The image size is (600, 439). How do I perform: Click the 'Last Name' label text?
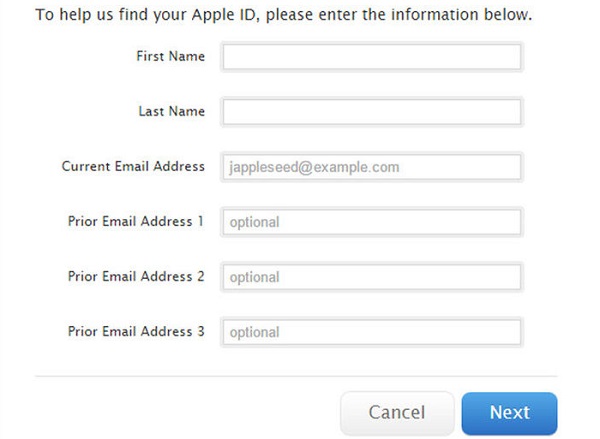(x=172, y=111)
